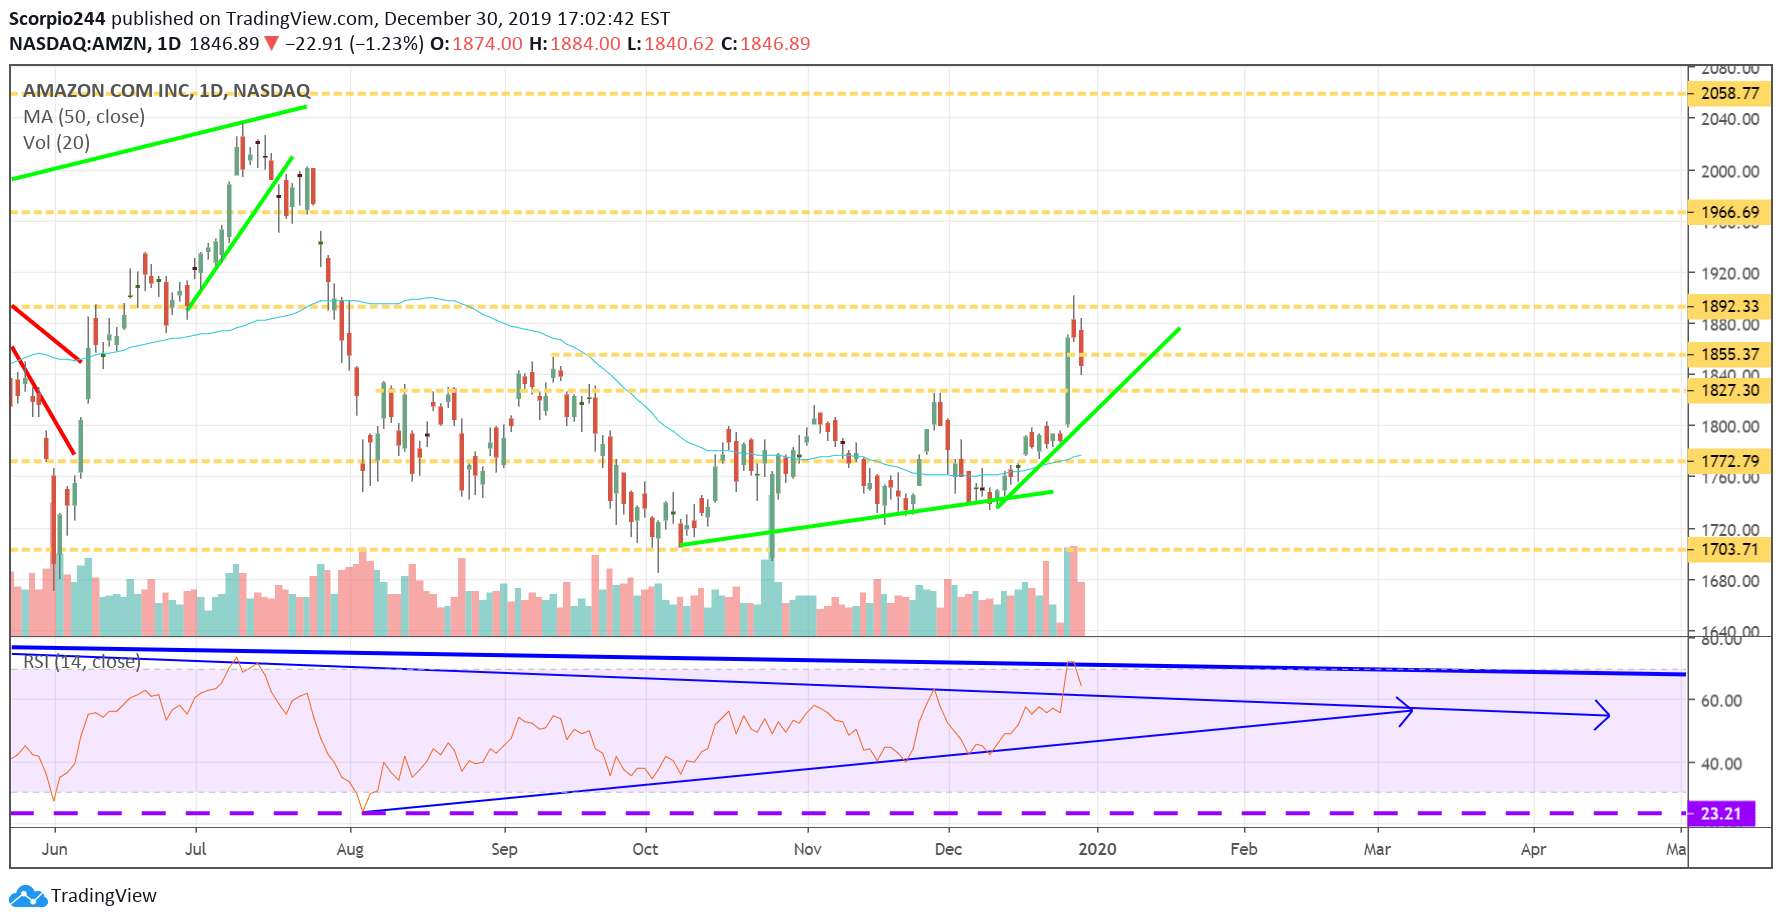Click the 1892.33 price level label

pyautogui.click(x=1729, y=306)
